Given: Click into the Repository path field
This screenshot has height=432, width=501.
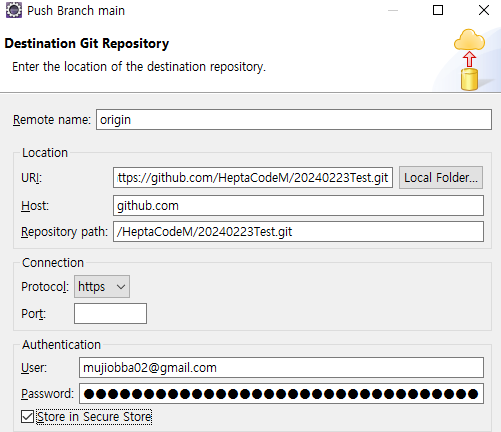Looking at the screenshot, I should point(298,232).
